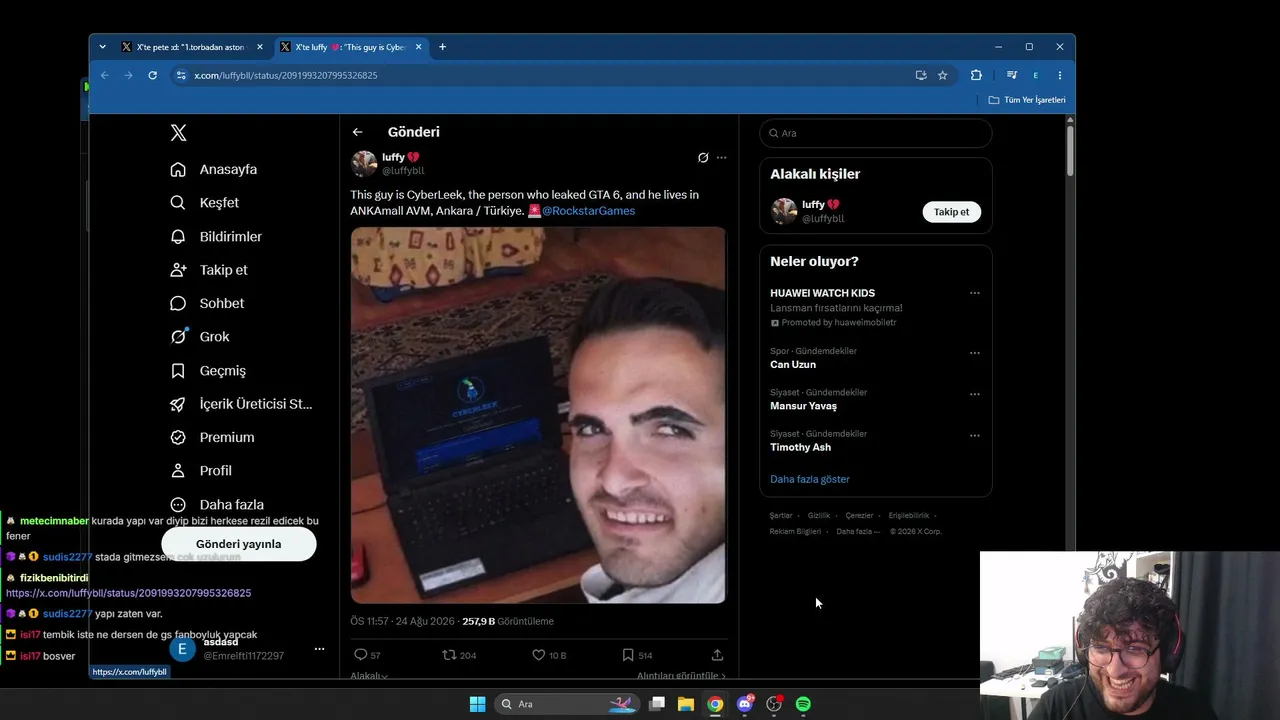Click luffy's avatar on the post
This screenshot has width=1280, height=720.
[364, 163]
